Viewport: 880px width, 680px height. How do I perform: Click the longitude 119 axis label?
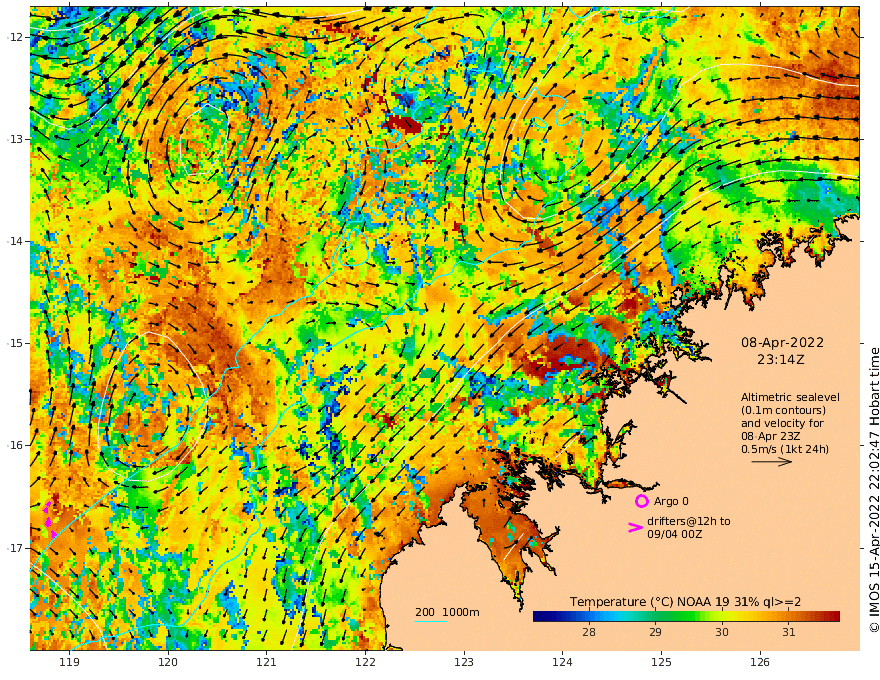pos(70,662)
